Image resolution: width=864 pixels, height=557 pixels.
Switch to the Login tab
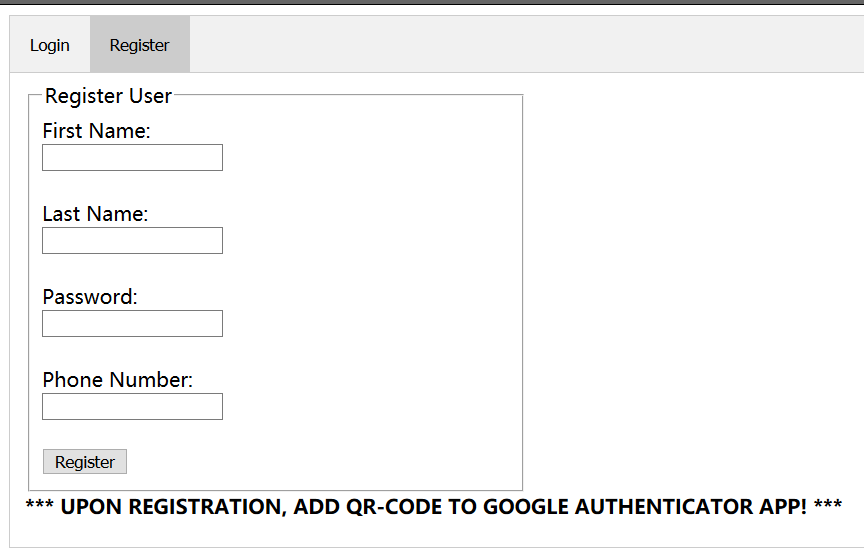[x=50, y=45]
